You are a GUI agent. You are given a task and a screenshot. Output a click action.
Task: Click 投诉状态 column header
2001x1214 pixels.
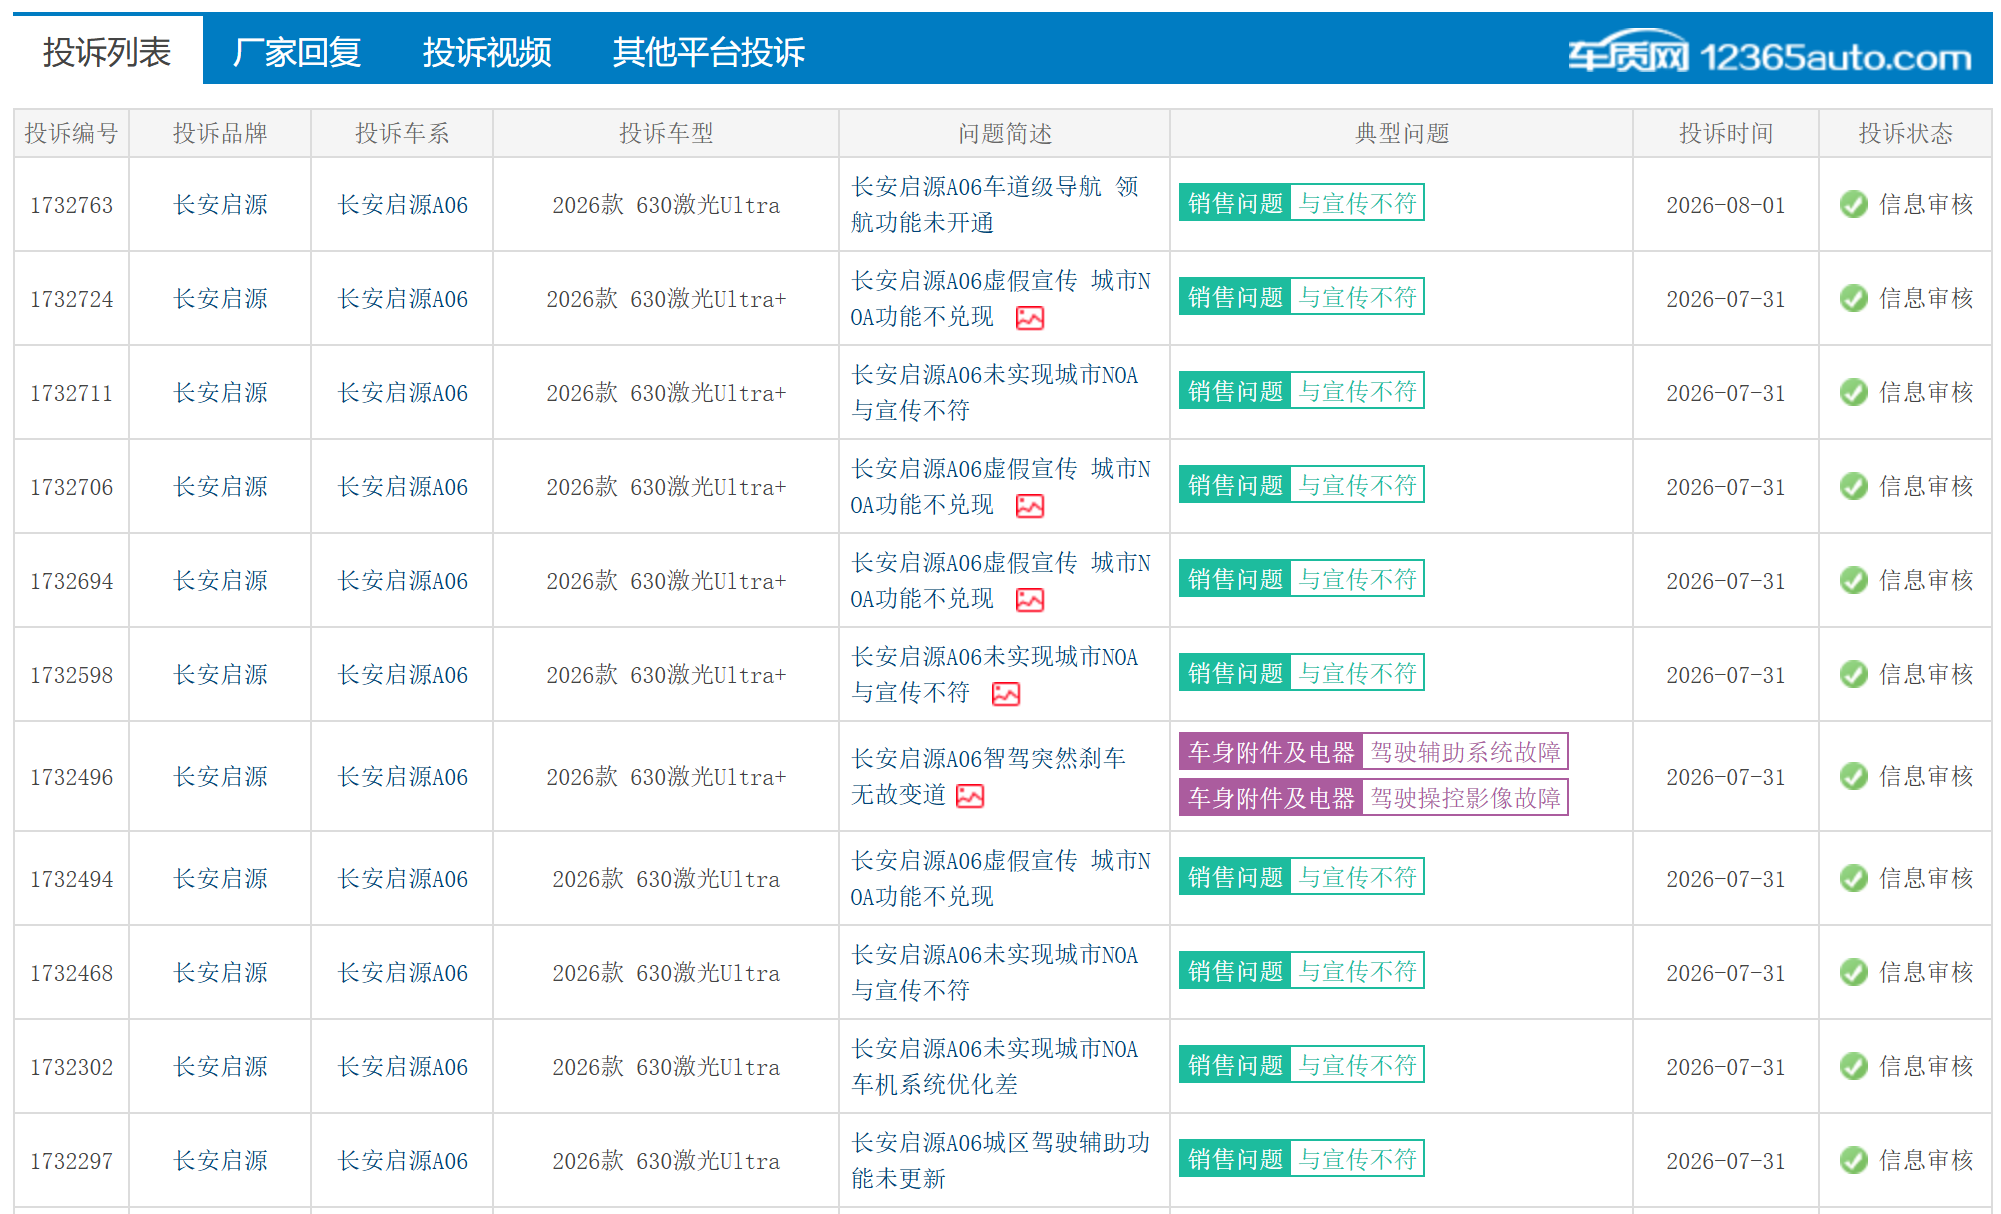pos(1906,133)
